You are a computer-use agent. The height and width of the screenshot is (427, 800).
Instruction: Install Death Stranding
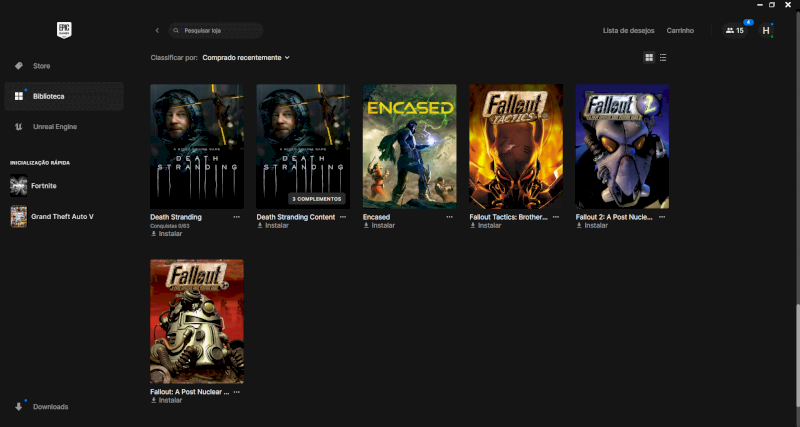[x=166, y=234]
